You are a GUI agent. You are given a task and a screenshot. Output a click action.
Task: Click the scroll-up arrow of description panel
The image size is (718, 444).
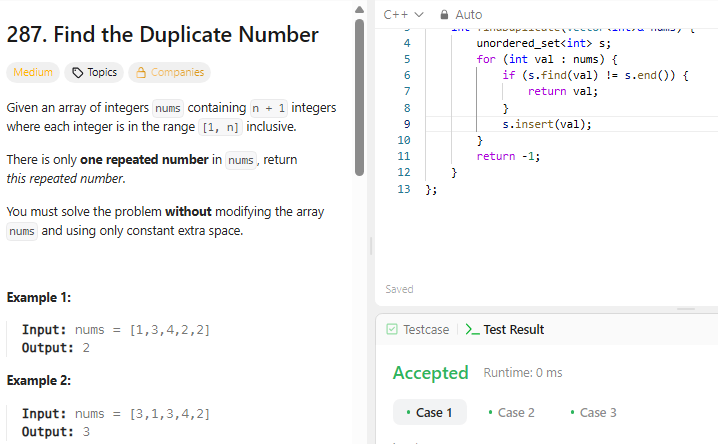[359, 10]
